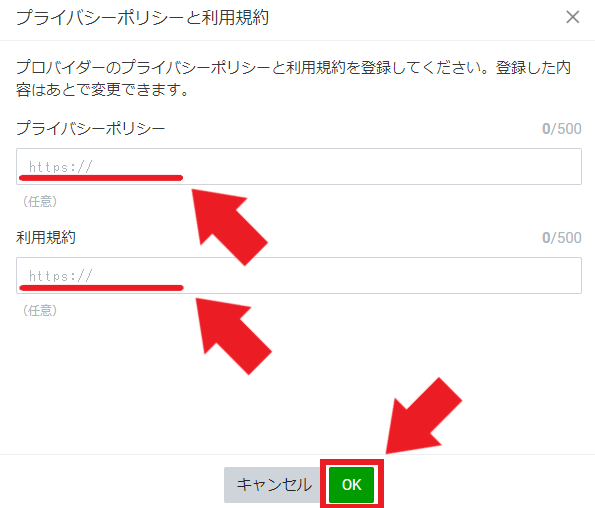Click red underline inside privacy policy field
Image resolution: width=595 pixels, height=508 pixels.
(101, 178)
